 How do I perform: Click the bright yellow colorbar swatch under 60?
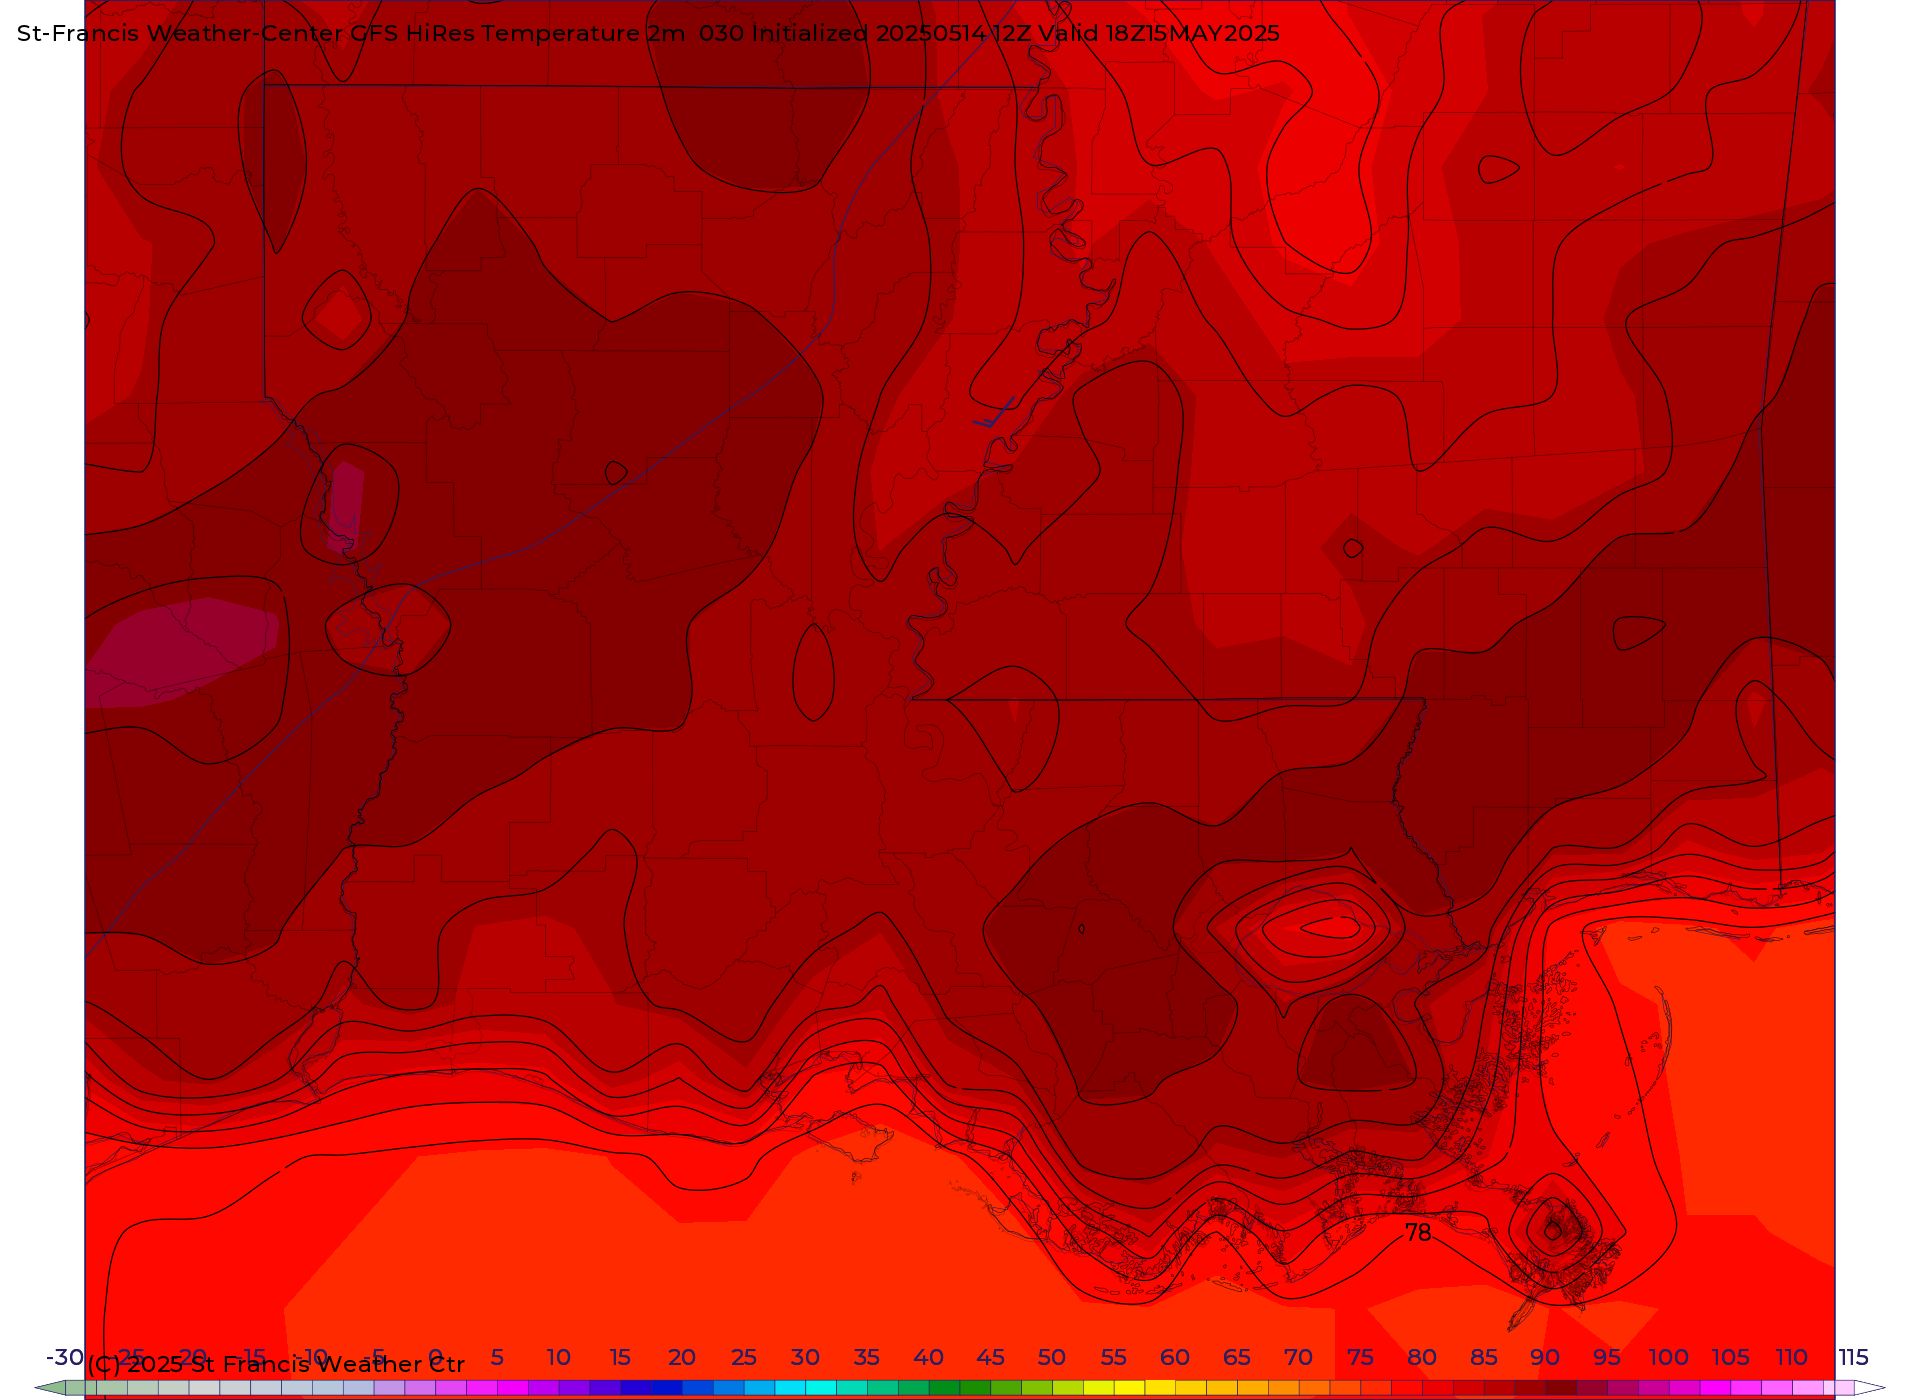point(1160,1388)
